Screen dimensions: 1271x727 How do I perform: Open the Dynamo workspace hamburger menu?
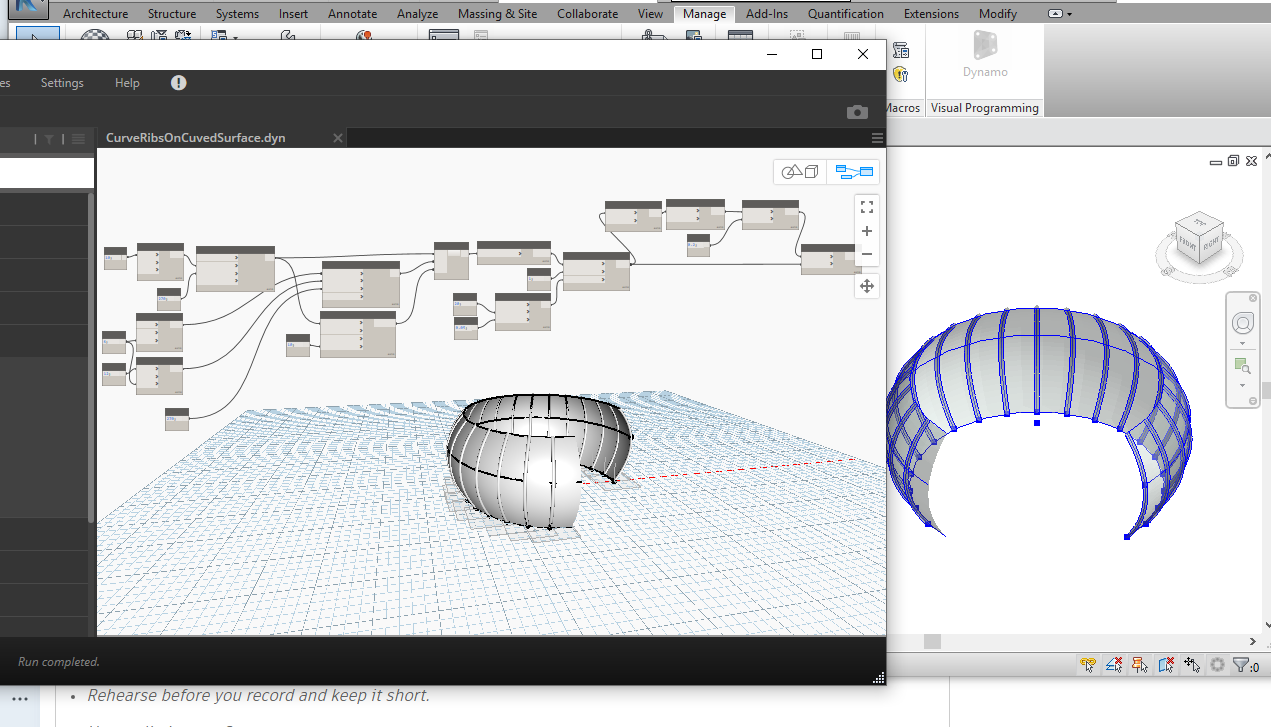(877, 138)
